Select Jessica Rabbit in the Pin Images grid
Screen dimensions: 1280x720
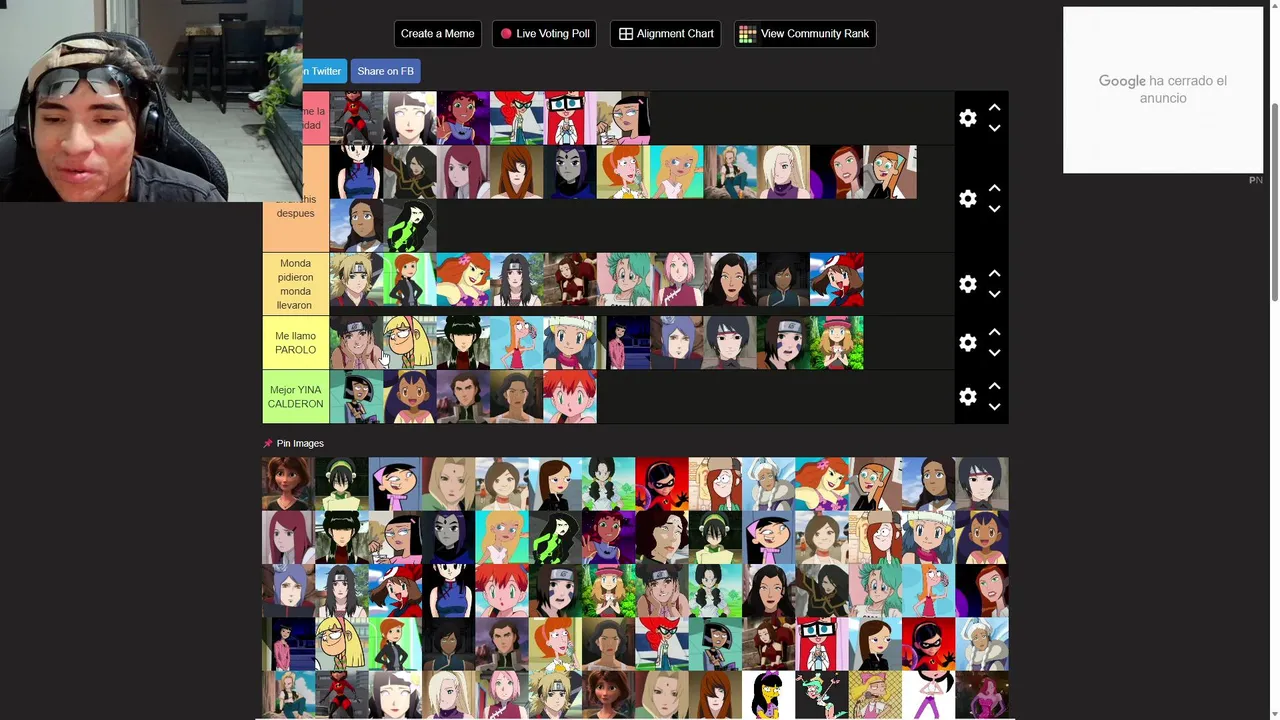click(x=981, y=696)
